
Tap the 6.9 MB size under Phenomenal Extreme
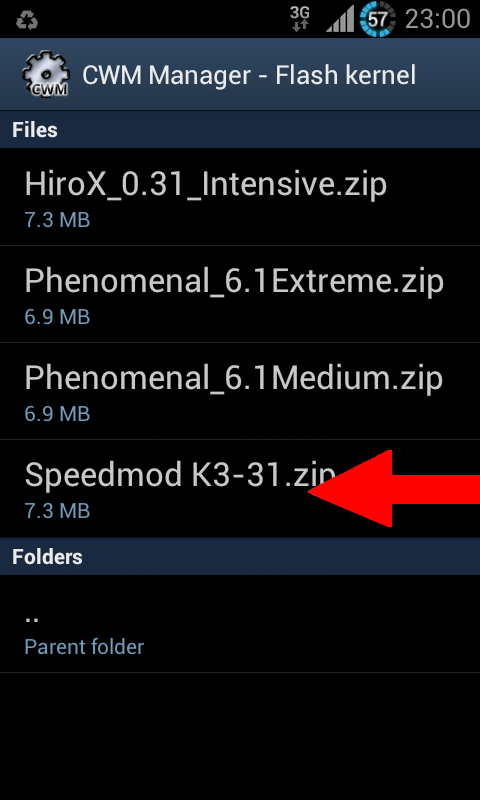coord(57,317)
